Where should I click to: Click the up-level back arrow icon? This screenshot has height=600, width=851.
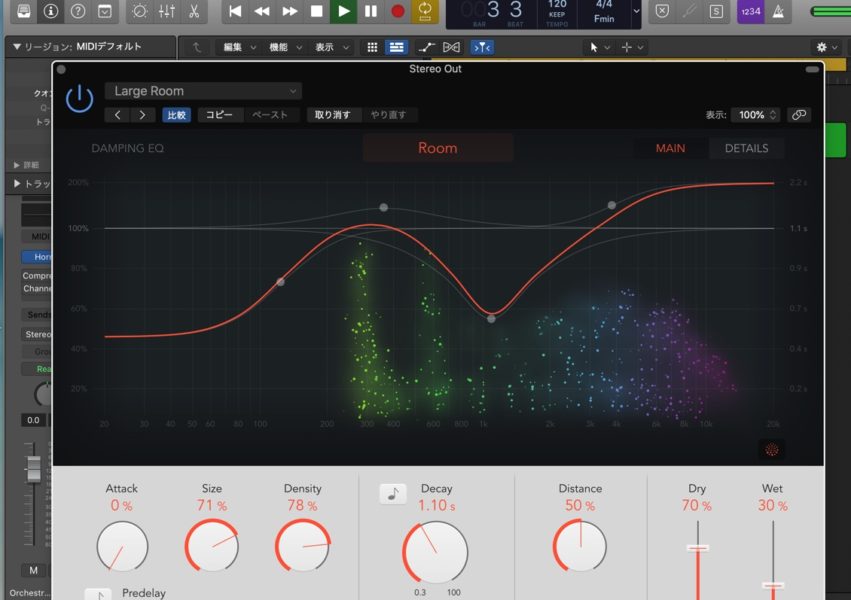196,48
